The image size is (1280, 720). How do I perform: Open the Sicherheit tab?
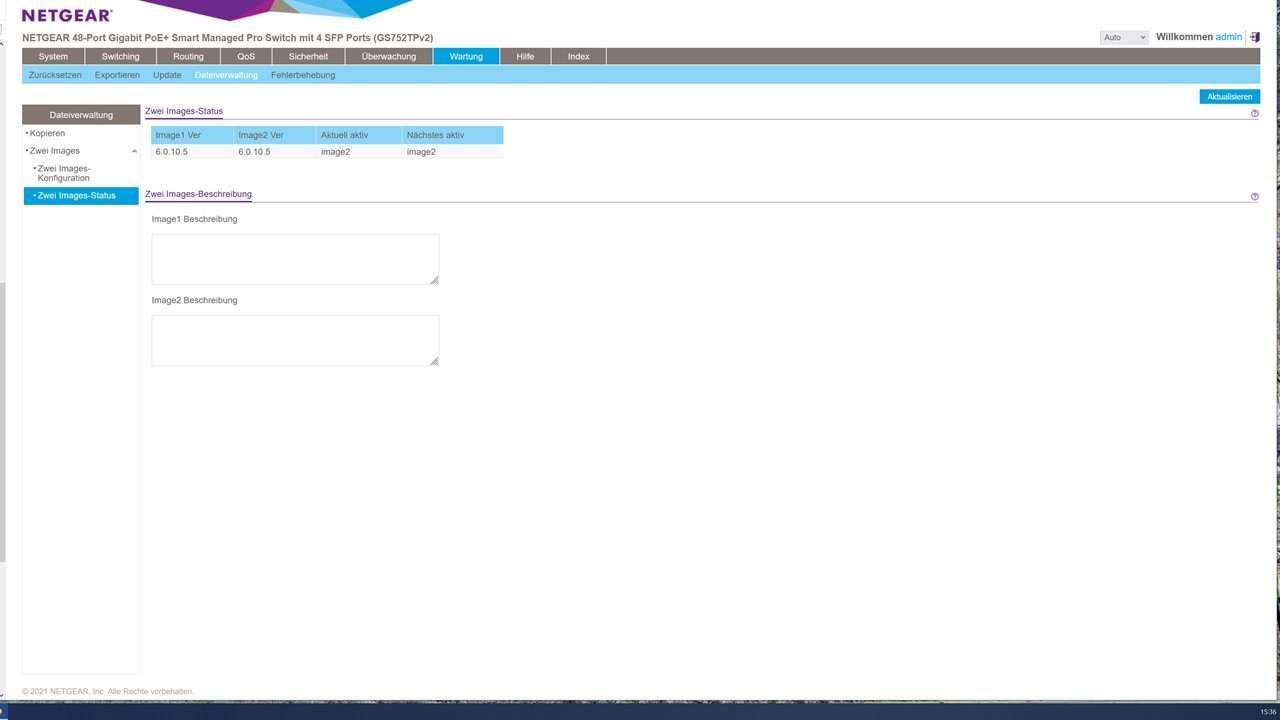pyautogui.click(x=308, y=56)
